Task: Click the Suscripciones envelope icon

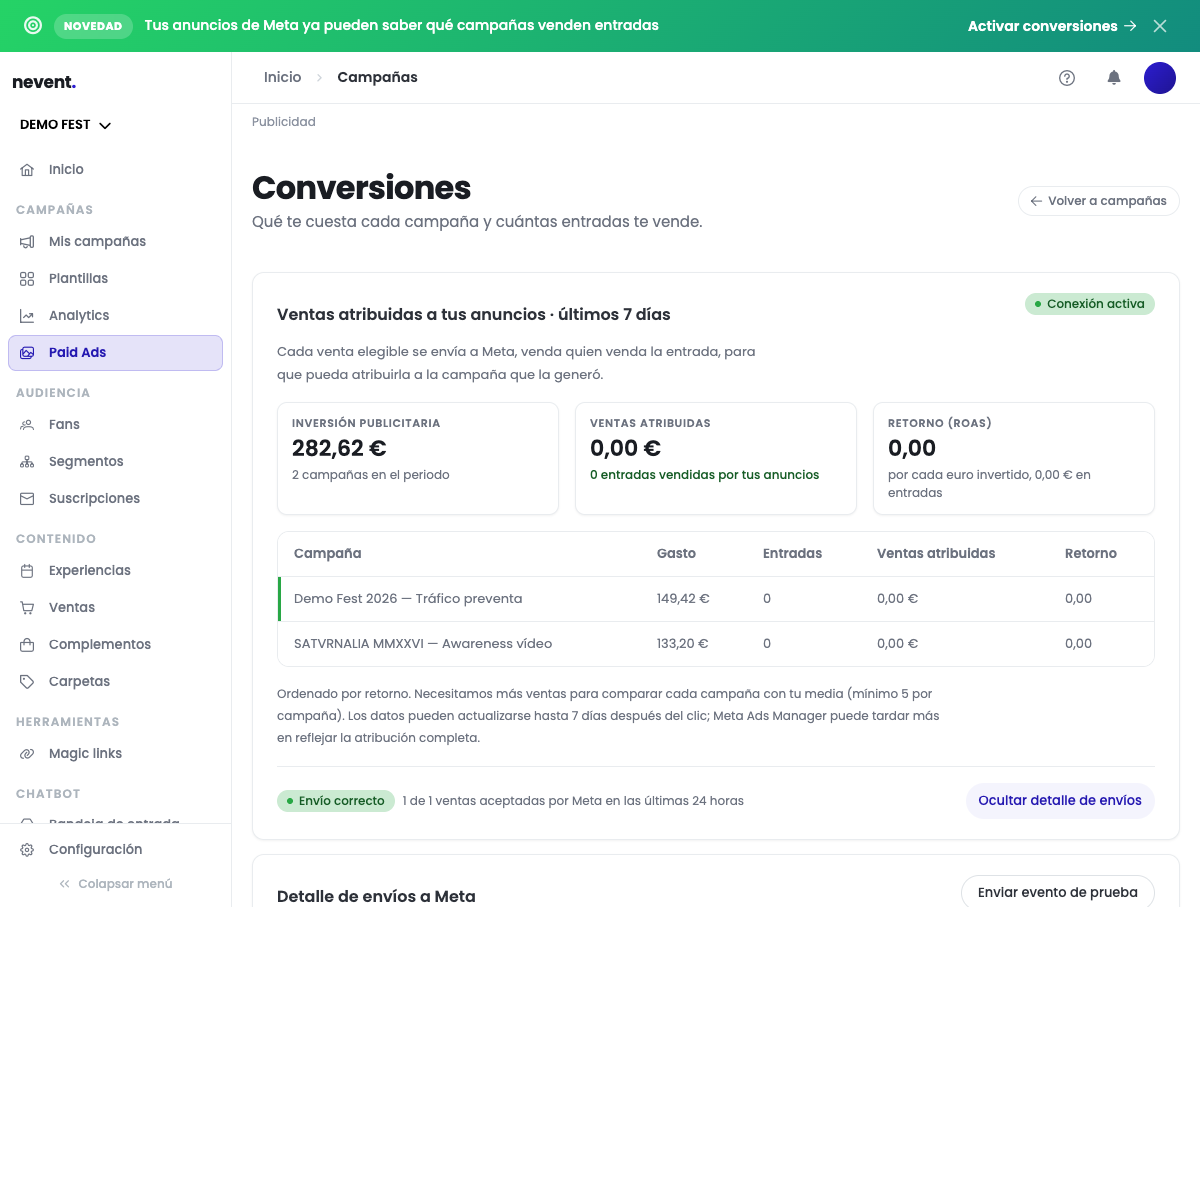Action: (27, 499)
